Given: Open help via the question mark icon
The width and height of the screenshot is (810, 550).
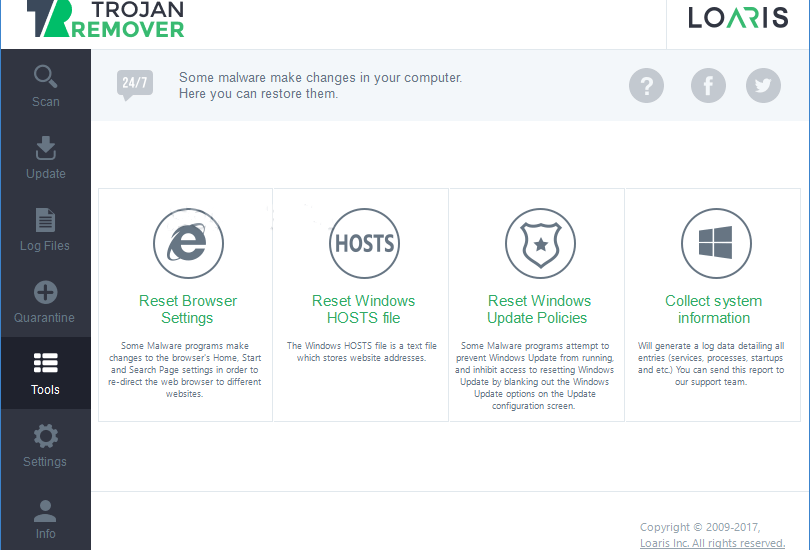Looking at the screenshot, I should click(x=646, y=85).
